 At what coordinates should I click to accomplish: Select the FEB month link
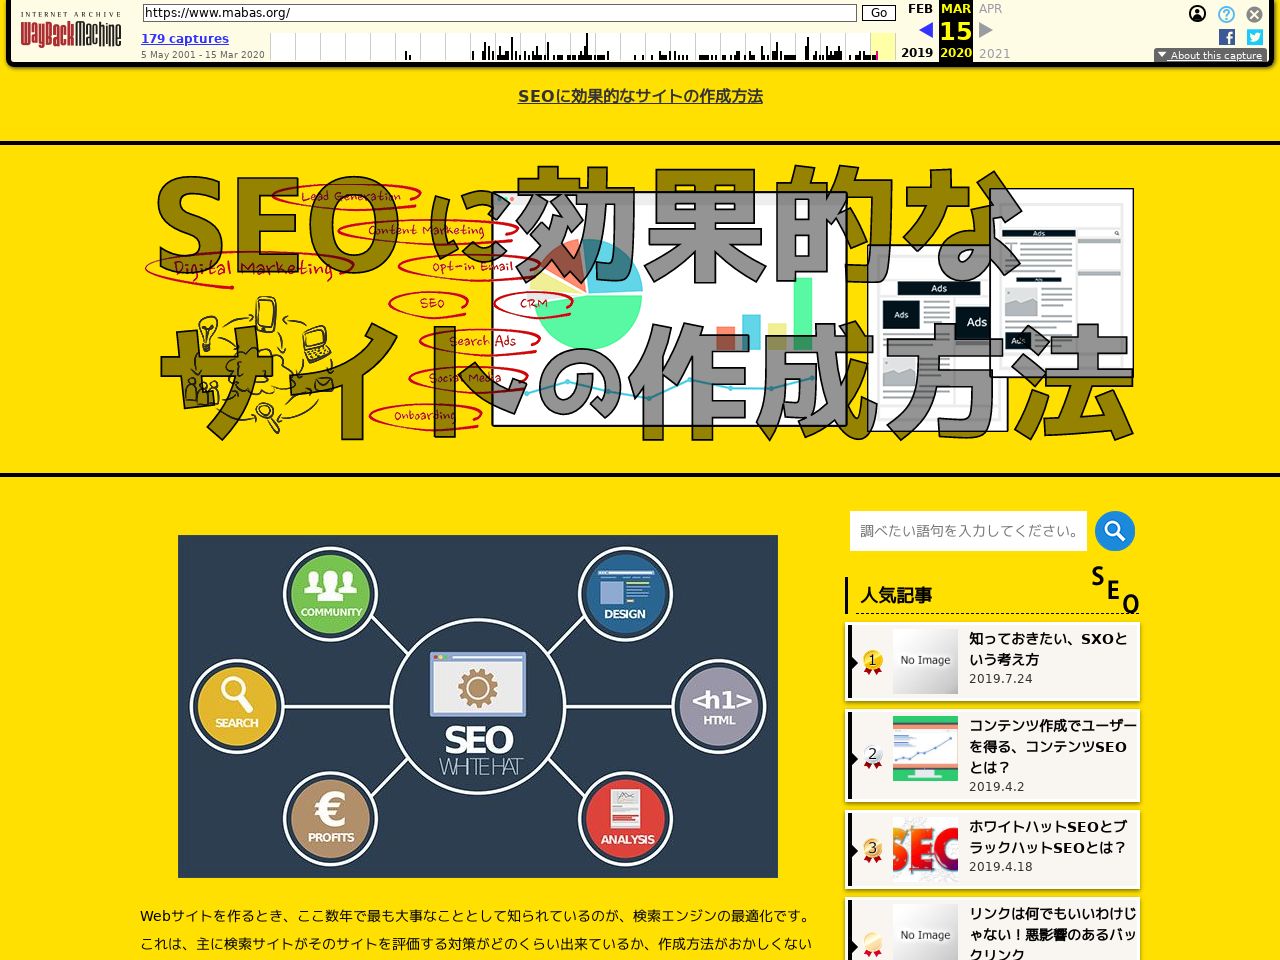pyautogui.click(x=920, y=9)
